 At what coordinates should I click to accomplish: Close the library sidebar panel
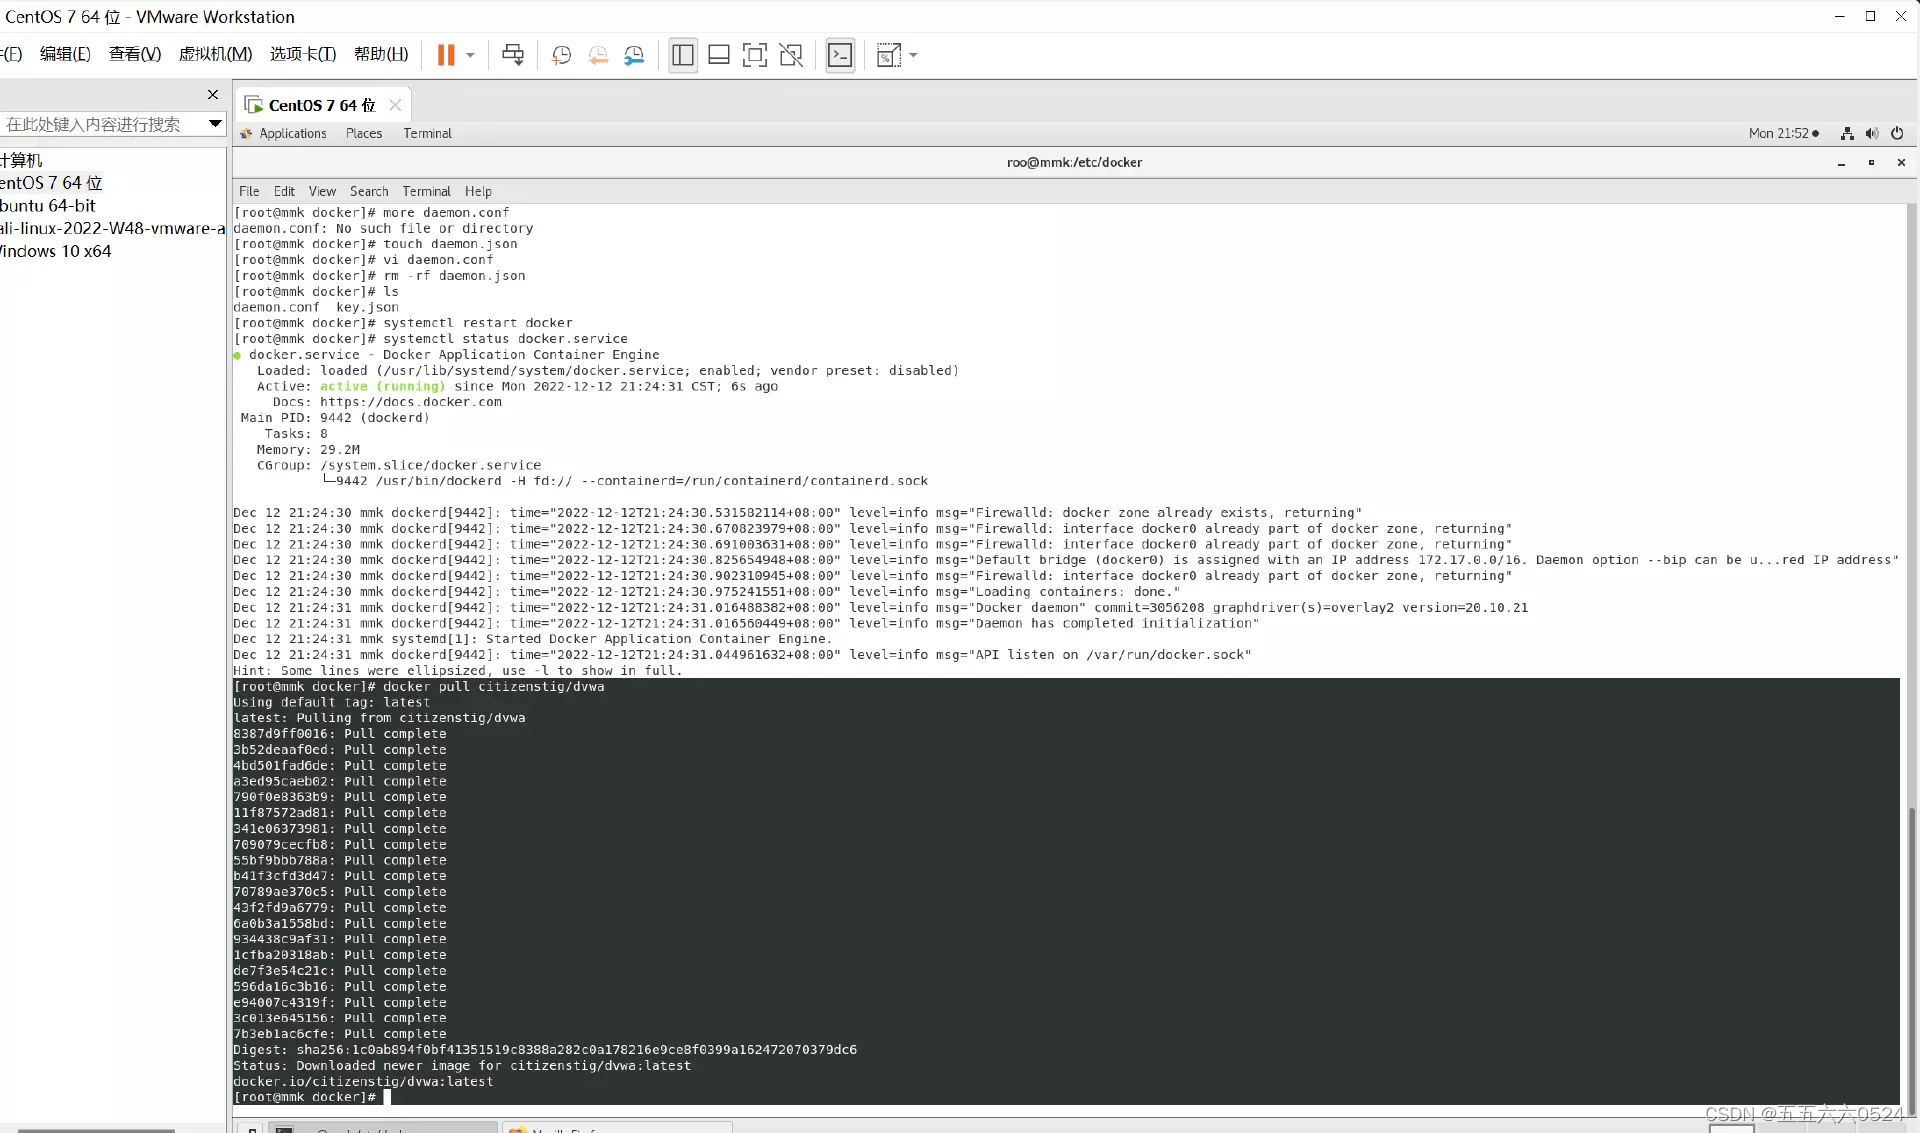coord(212,94)
